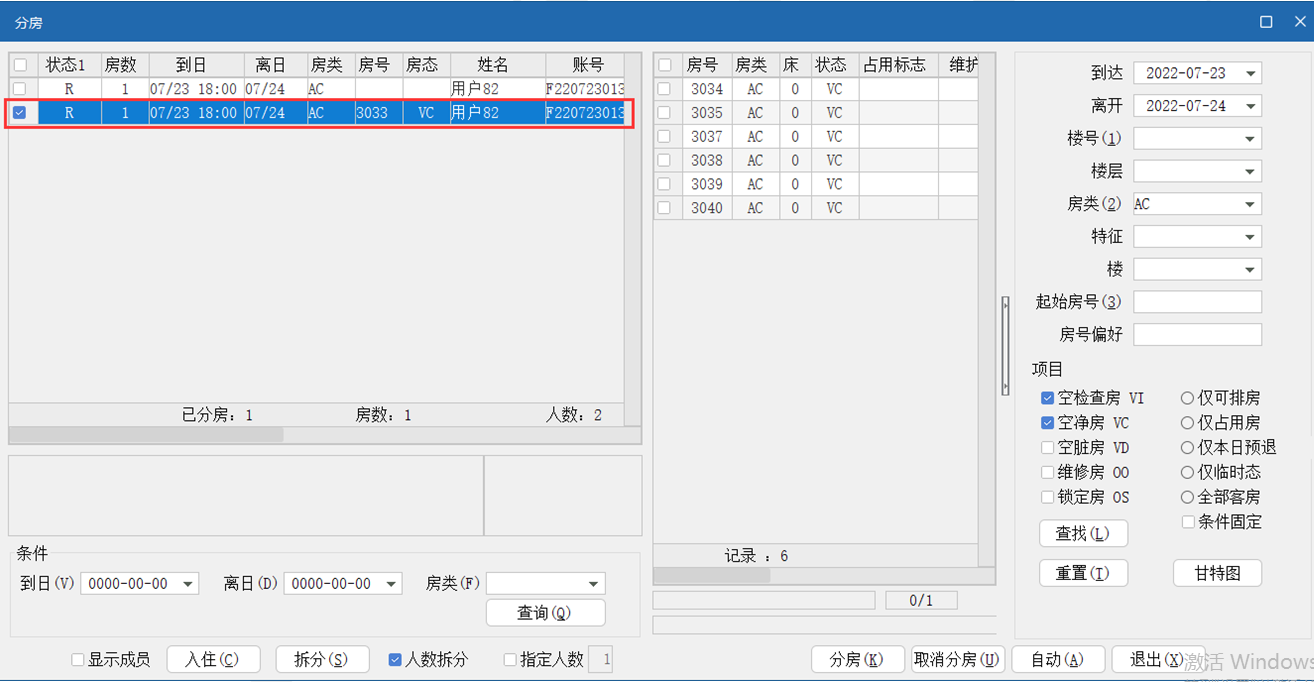Enable 指定人数 checkbox

[x=510, y=660]
